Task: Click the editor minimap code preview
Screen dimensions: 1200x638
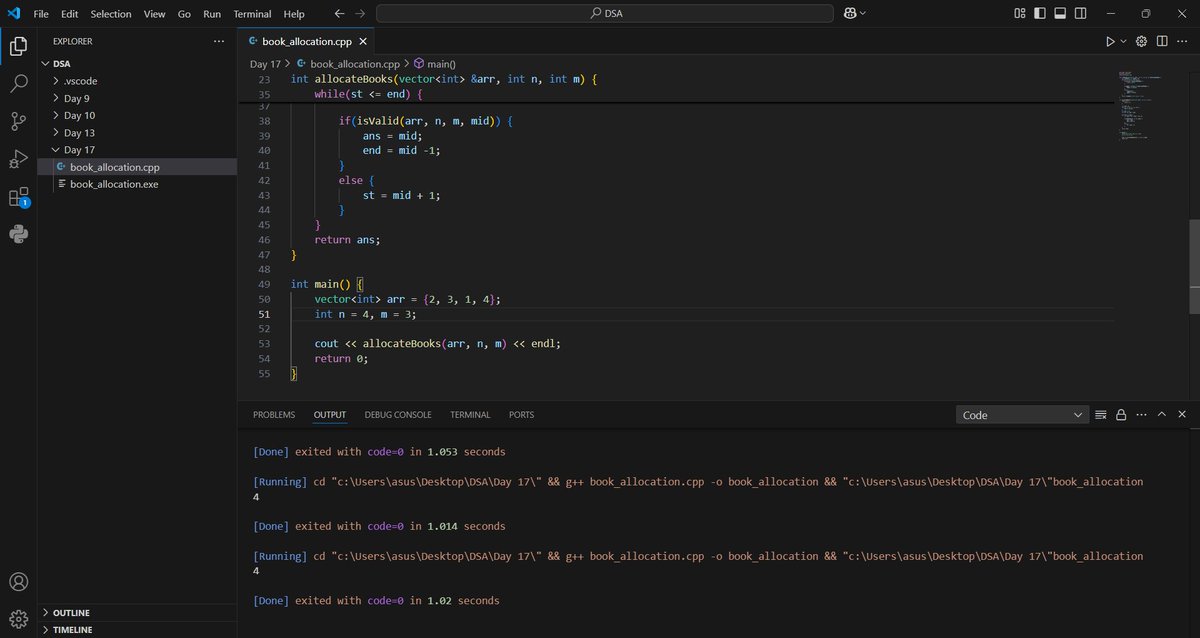Action: pos(1140,105)
